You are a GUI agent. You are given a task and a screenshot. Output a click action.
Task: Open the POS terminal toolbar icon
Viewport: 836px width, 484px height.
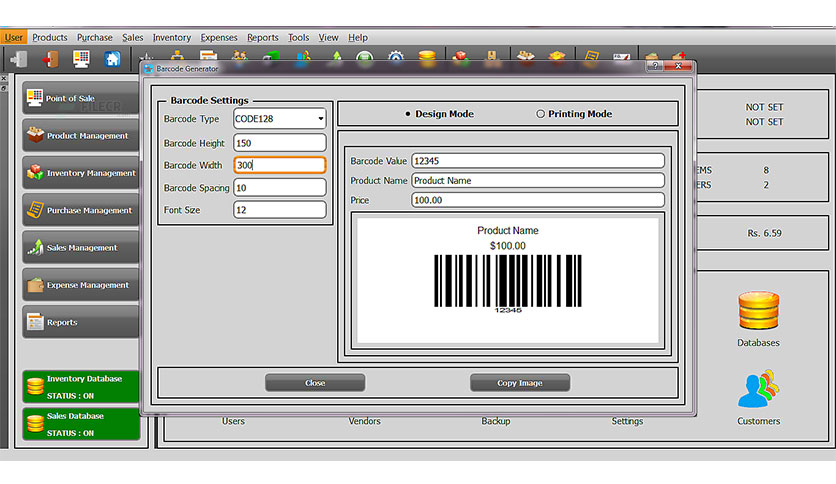81,59
